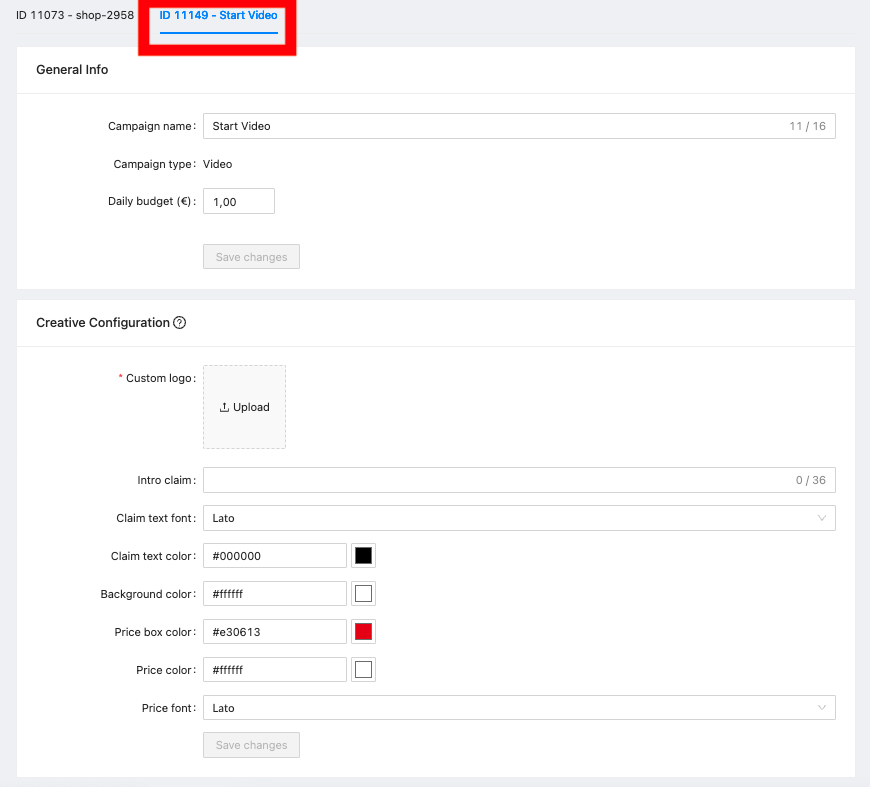Edit the Claim text color hex field
This screenshot has height=787, width=870.
pyautogui.click(x=275, y=556)
